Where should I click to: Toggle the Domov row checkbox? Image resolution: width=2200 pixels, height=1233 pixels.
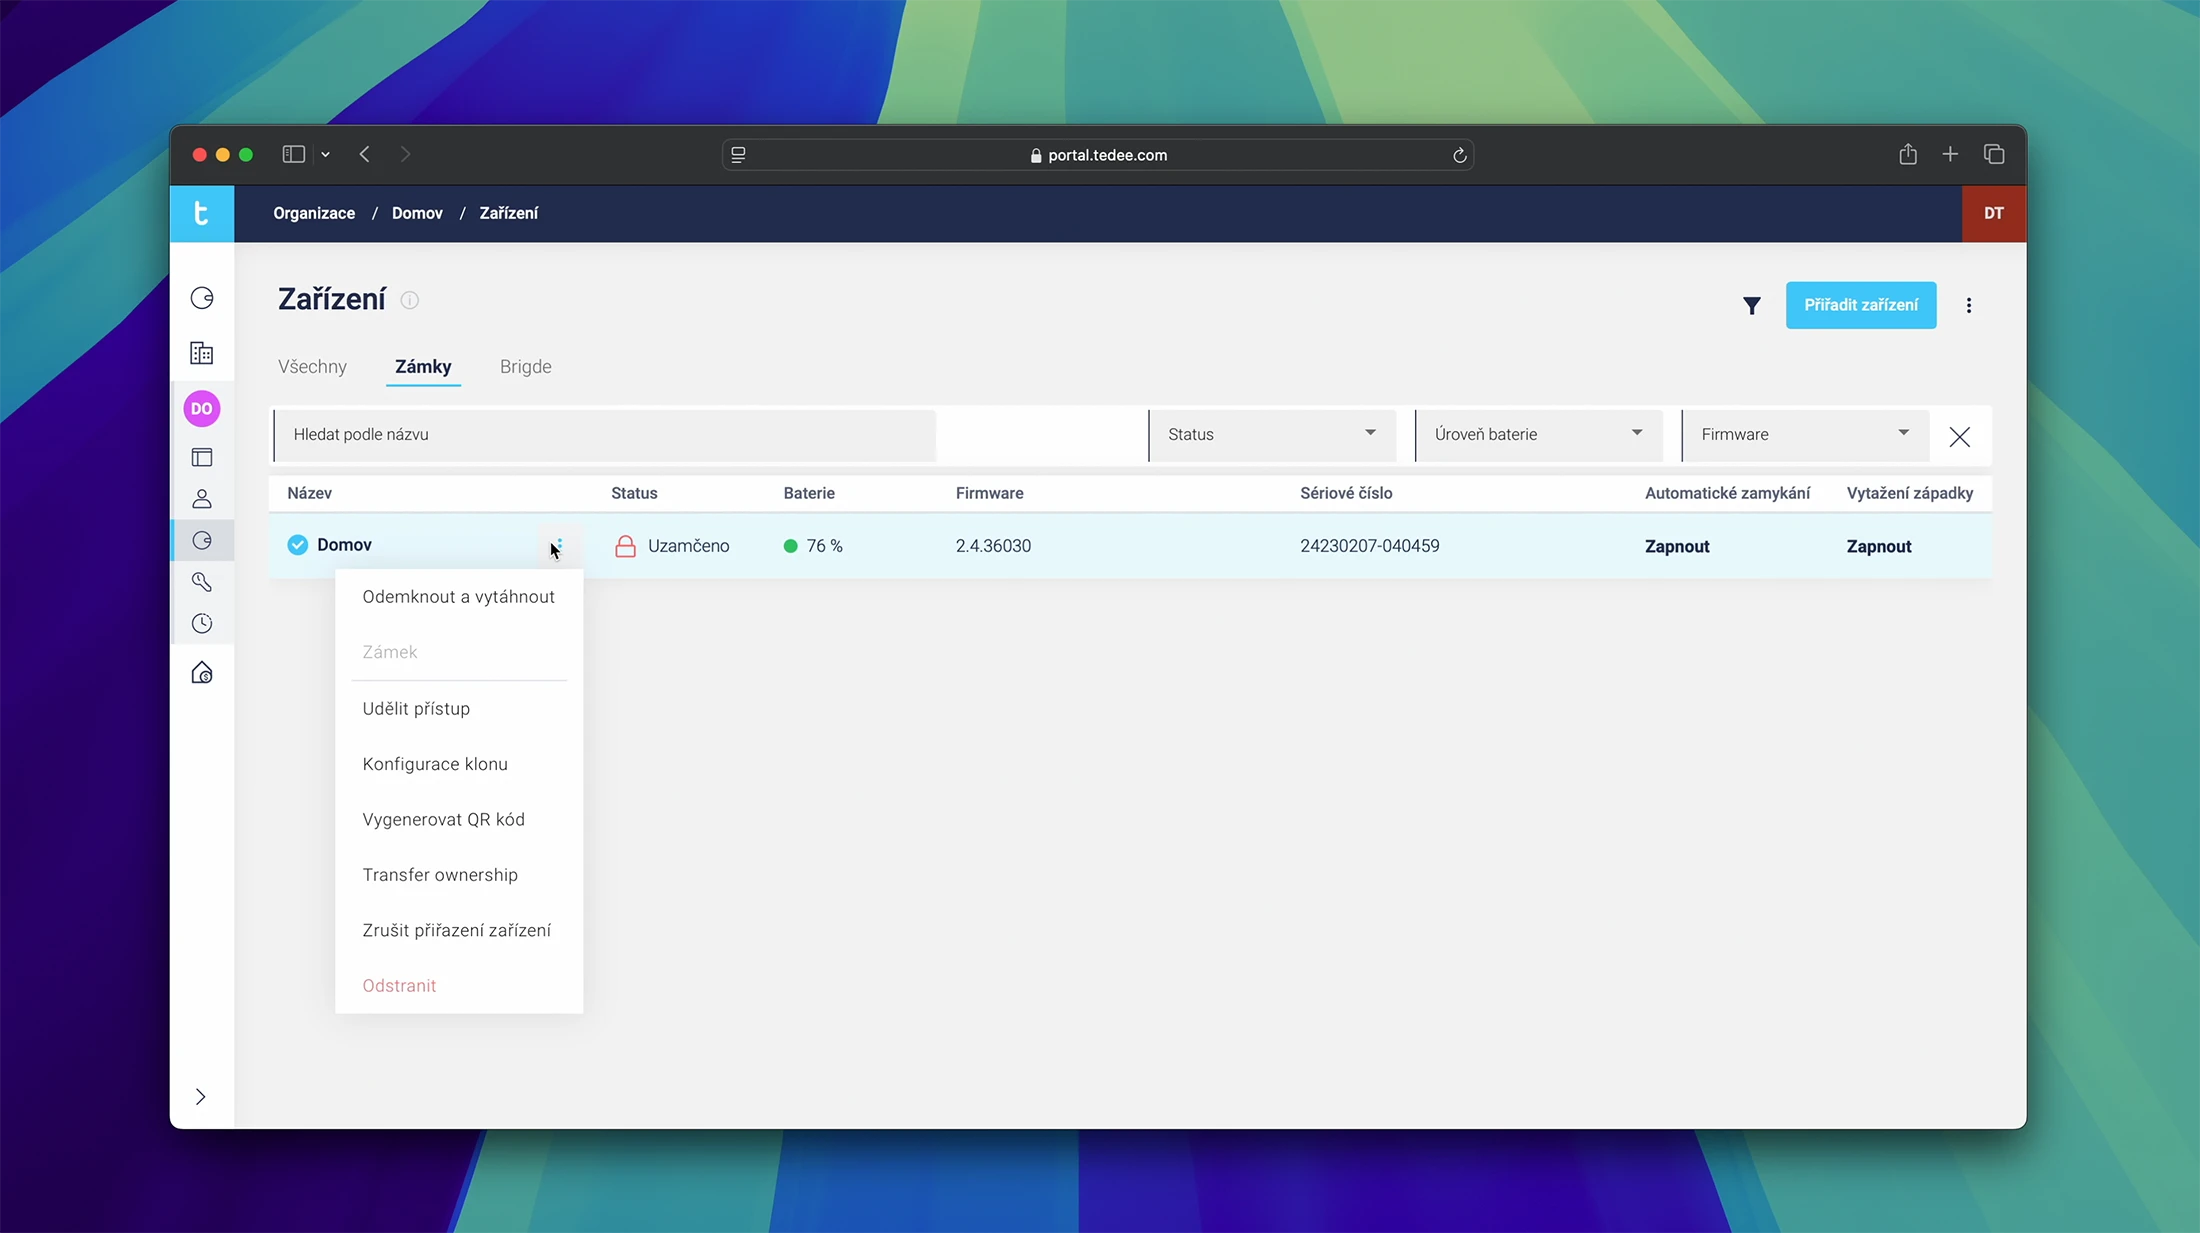pos(297,545)
